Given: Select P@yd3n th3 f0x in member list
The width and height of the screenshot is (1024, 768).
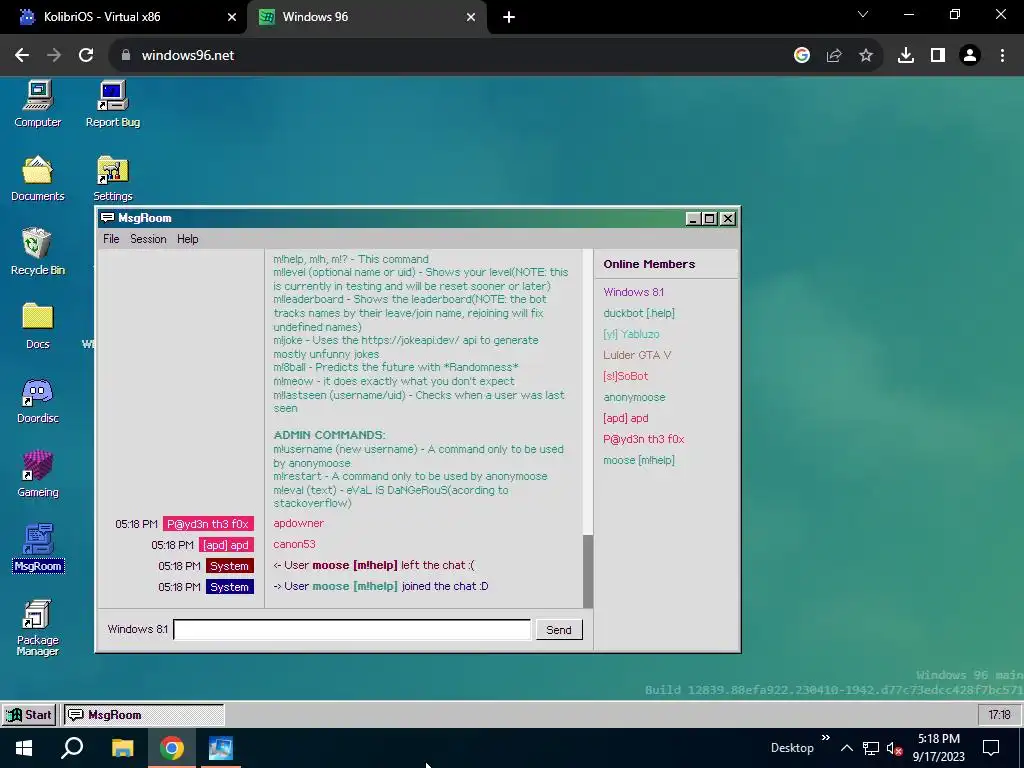Looking at the screenshot, I should (x=643, y=439).
